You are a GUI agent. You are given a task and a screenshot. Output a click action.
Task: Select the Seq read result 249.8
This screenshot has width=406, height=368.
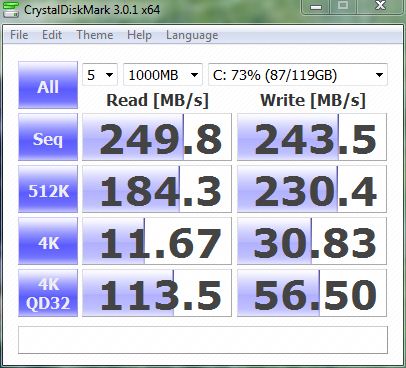click(x=157, y=137)
